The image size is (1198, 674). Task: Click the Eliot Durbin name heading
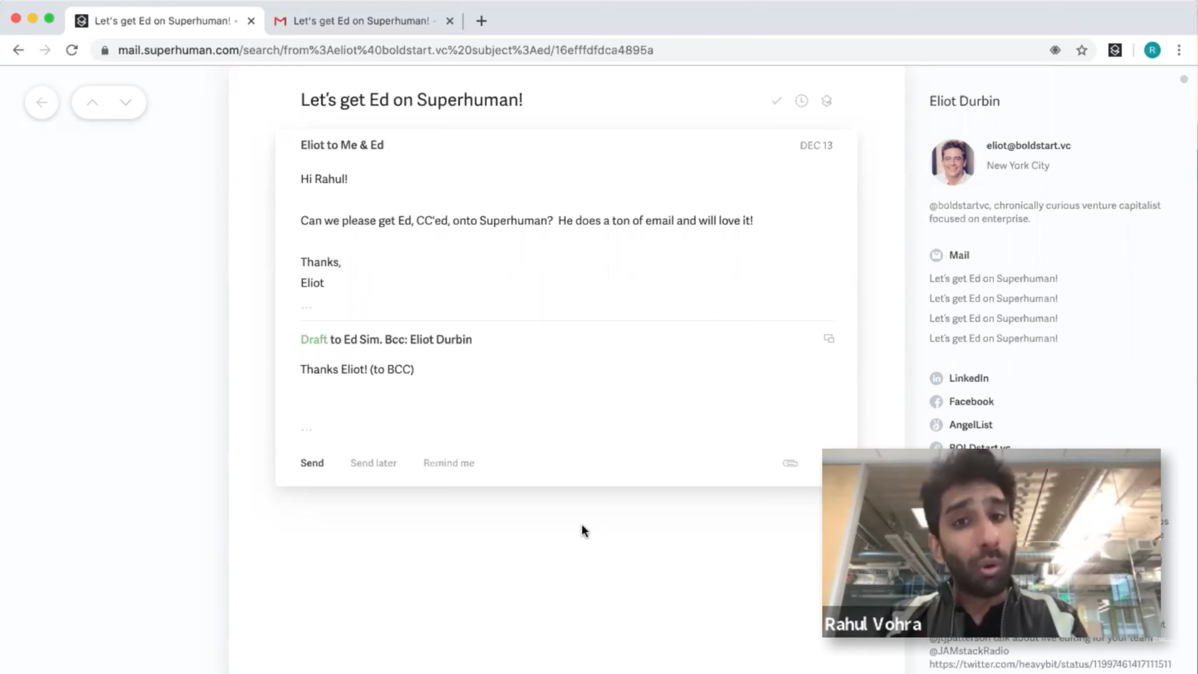tap(964, 101)
